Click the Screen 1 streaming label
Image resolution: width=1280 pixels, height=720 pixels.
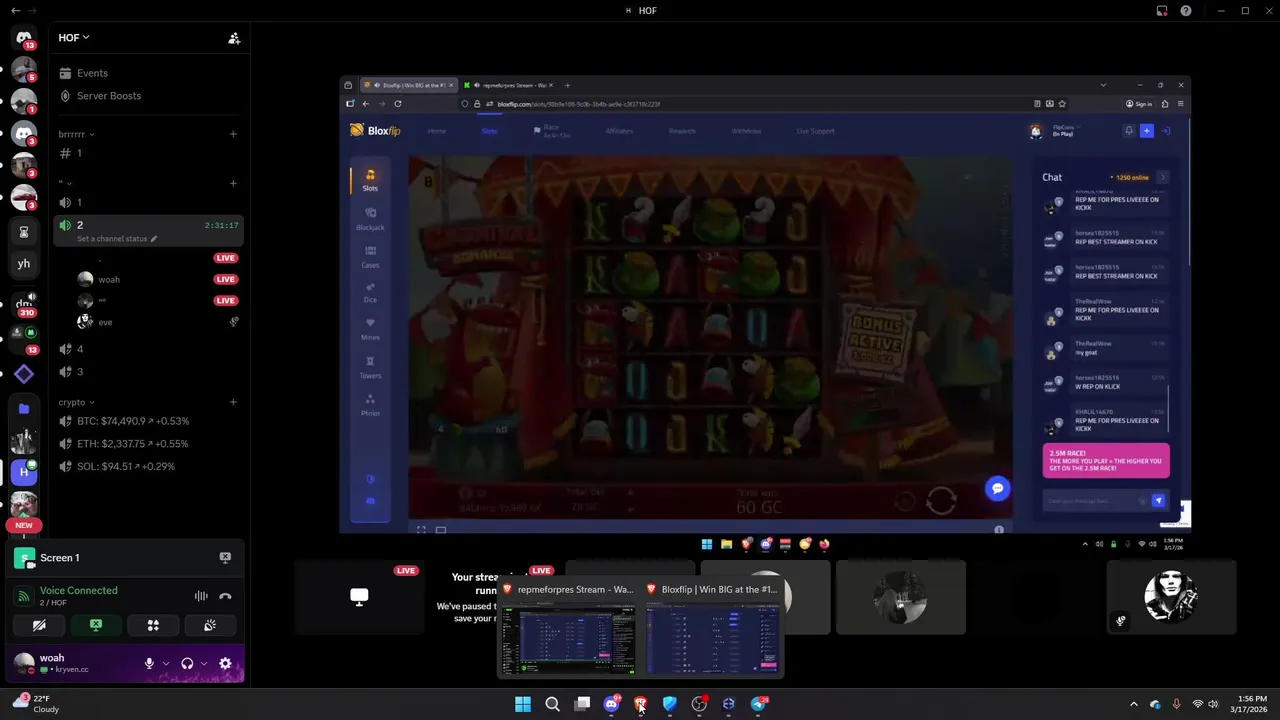[x=59, y=558]
